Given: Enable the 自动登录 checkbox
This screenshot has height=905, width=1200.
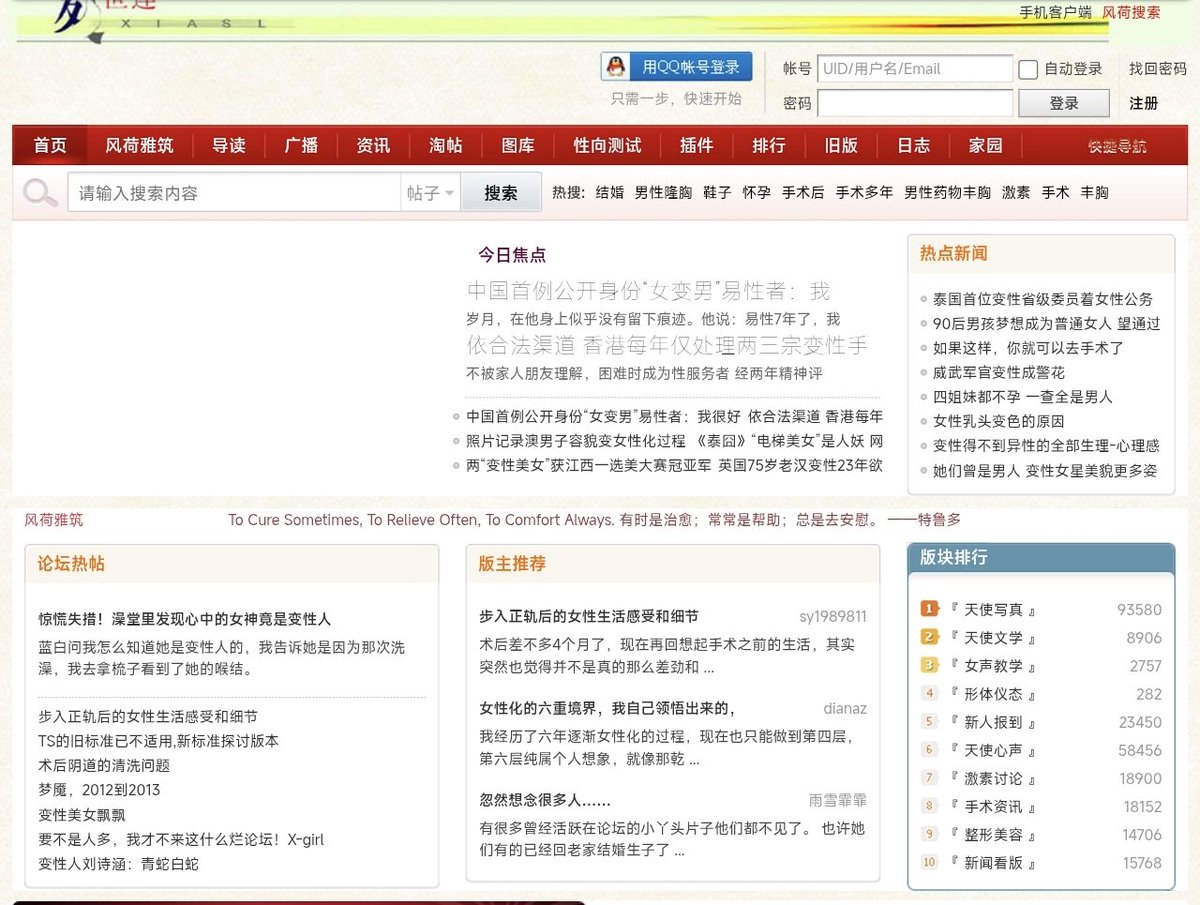Looking at the screenshot, I should pyautogui.click(x=1028, y=69).
